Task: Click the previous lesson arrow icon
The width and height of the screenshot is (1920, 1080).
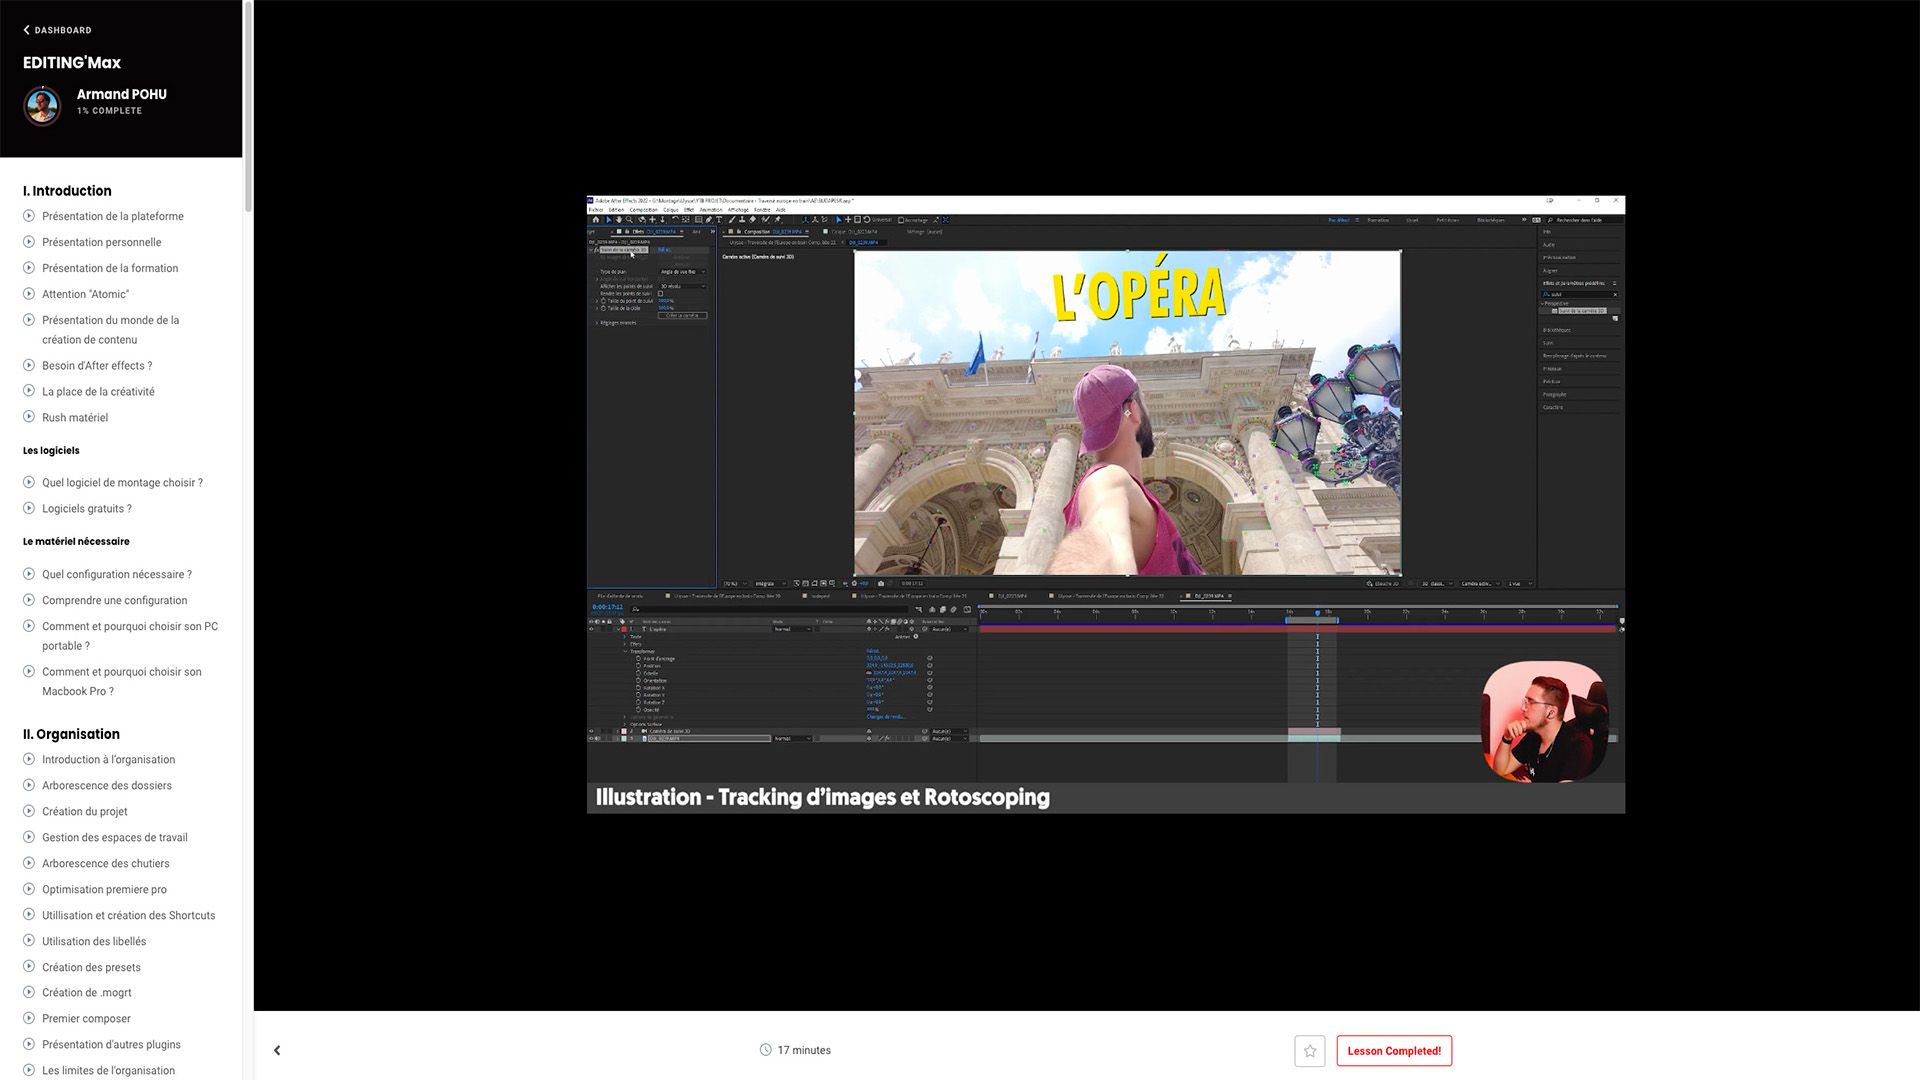Action: pyautogui.click(x=277, y=1051)
